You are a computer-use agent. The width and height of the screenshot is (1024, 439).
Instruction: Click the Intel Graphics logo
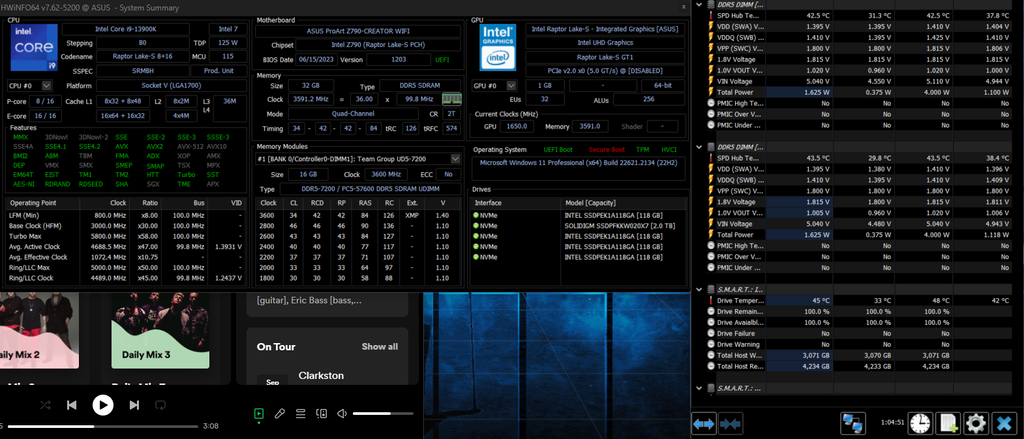[x=498, y=47]
